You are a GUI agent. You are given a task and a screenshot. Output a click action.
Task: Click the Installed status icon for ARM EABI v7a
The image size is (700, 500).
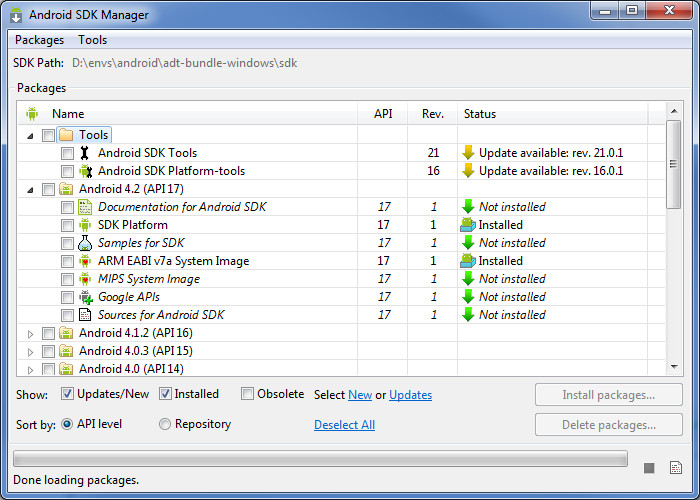(468, 261)
